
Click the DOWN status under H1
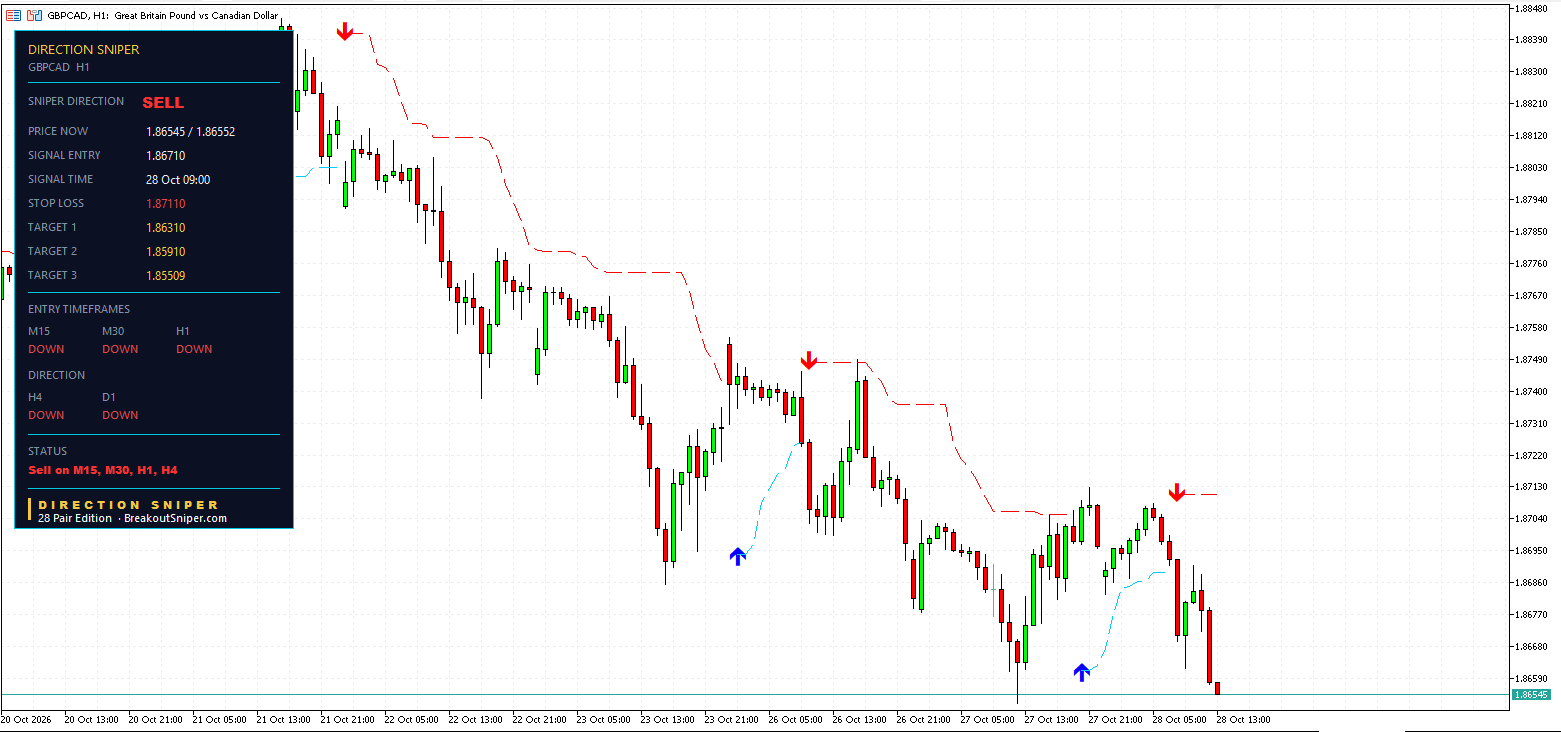[x=194, y=349]
